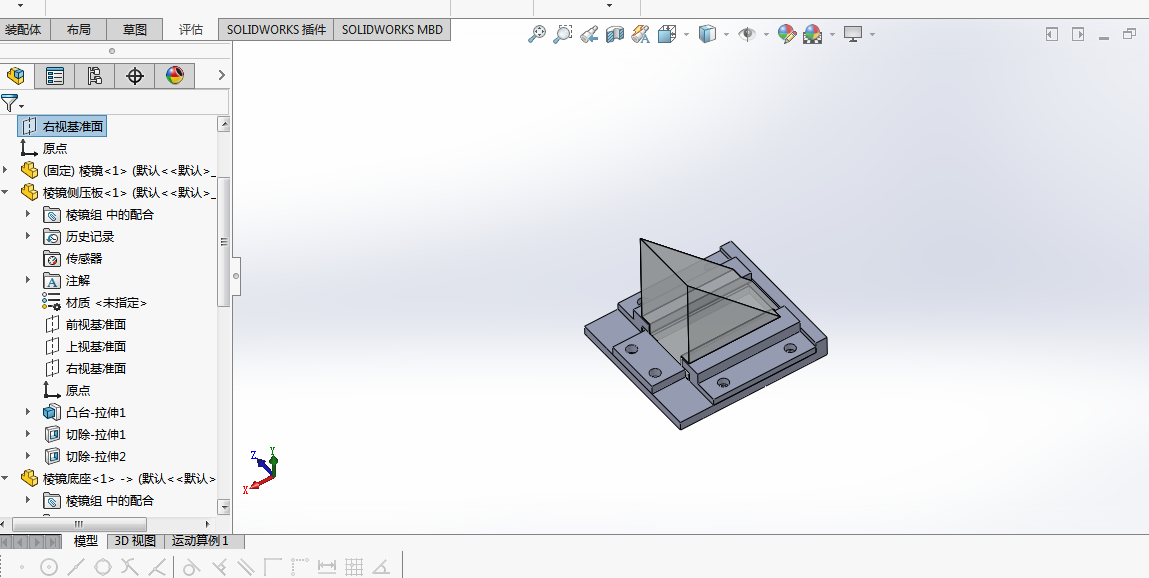Open the SOLIDWORKS 插件 tab
The image size is (1149, 578).
[x=276, y=29]
